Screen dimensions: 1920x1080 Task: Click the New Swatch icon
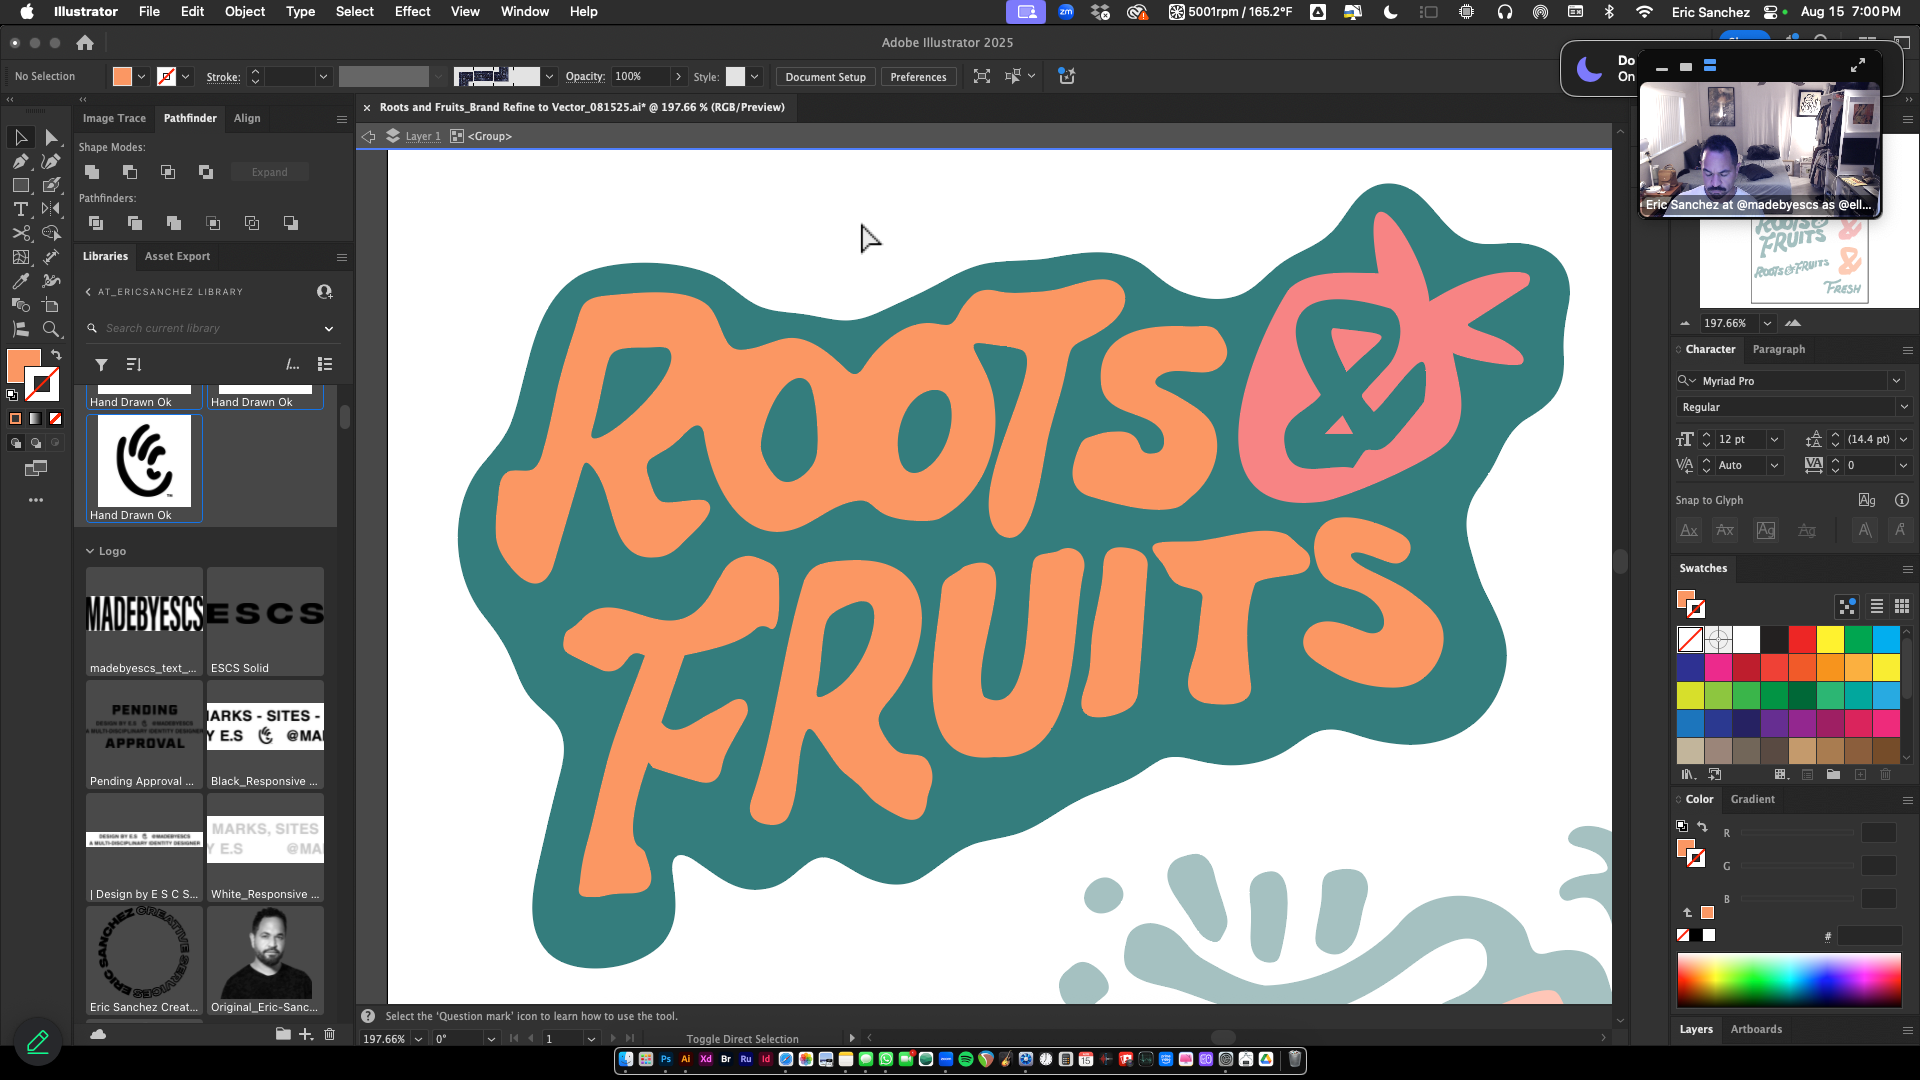click(x=1861, y=775)
